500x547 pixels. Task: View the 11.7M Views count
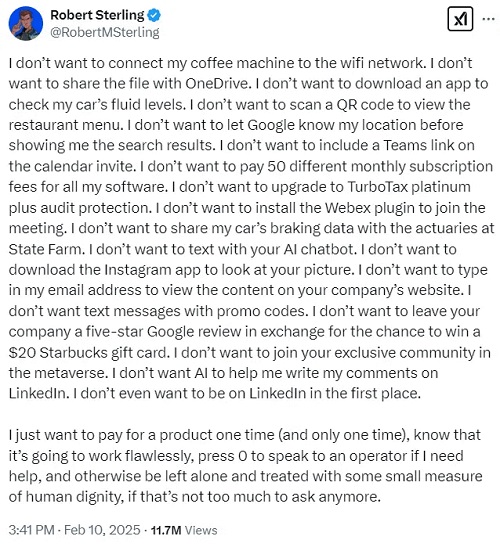click(184, 530)
